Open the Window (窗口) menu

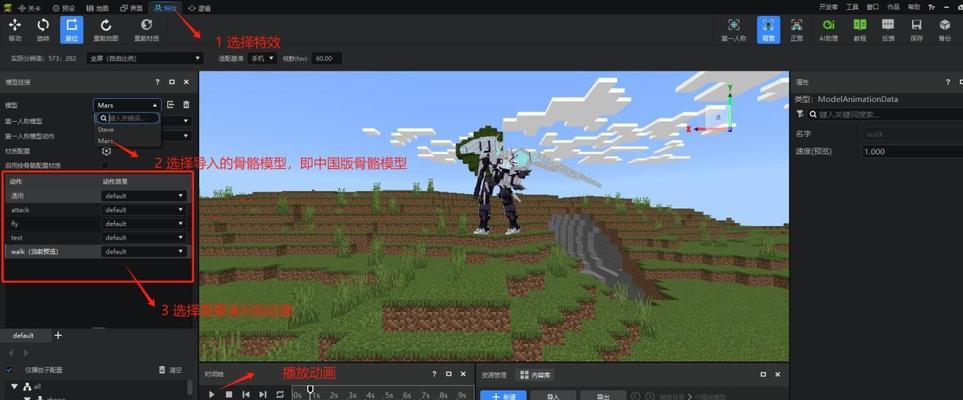coord(873,7)
